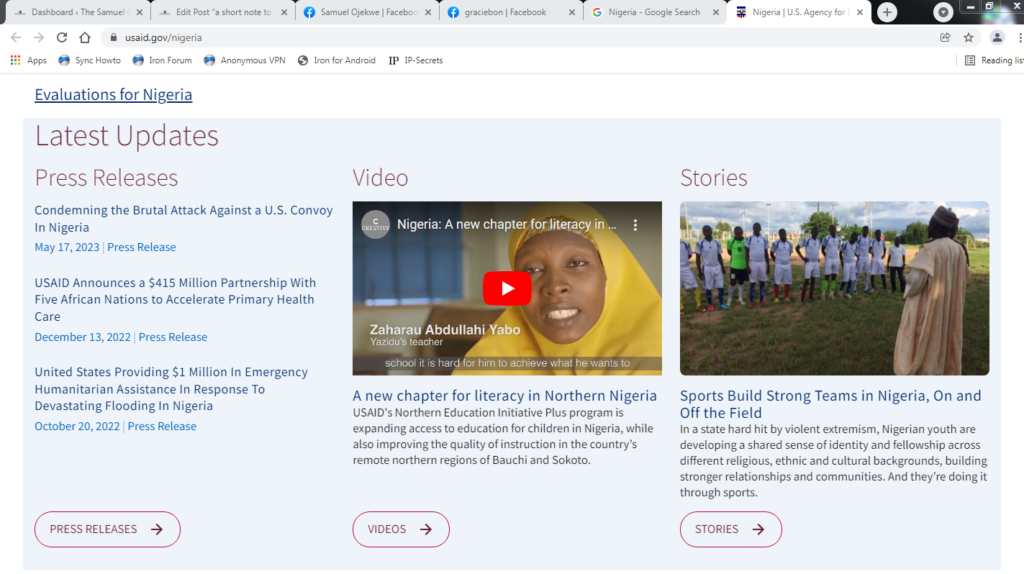Open the Reading list panel
1024x574 pixels.
(x=993, y=60)
